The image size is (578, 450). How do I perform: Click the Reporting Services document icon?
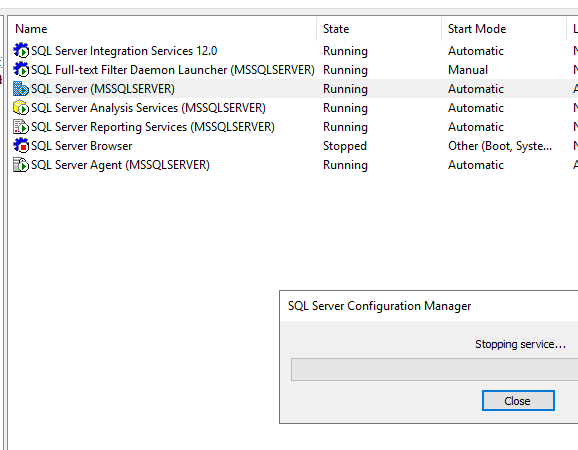point(21,127)
